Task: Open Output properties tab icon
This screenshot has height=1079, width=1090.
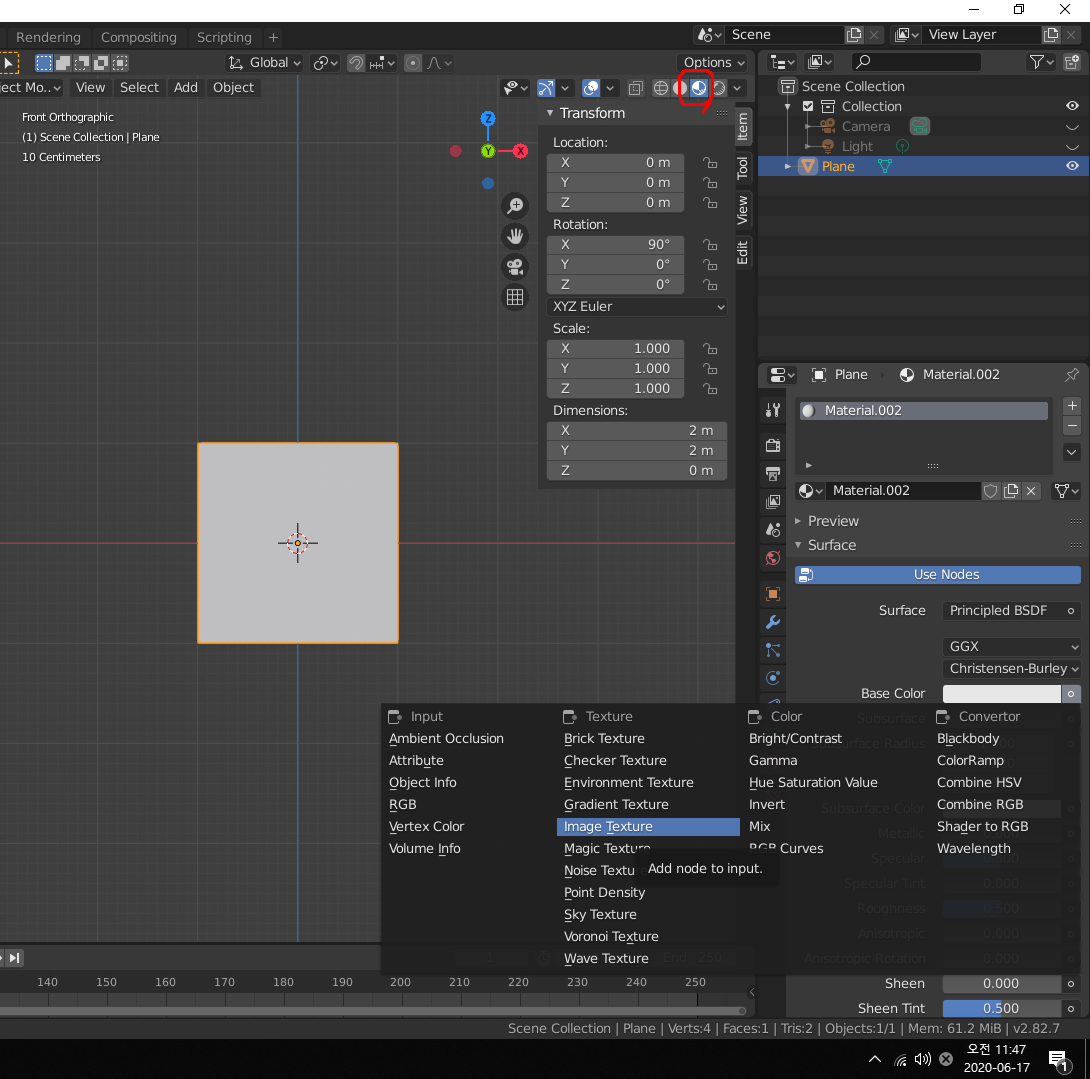Action: tap(773, 473)
